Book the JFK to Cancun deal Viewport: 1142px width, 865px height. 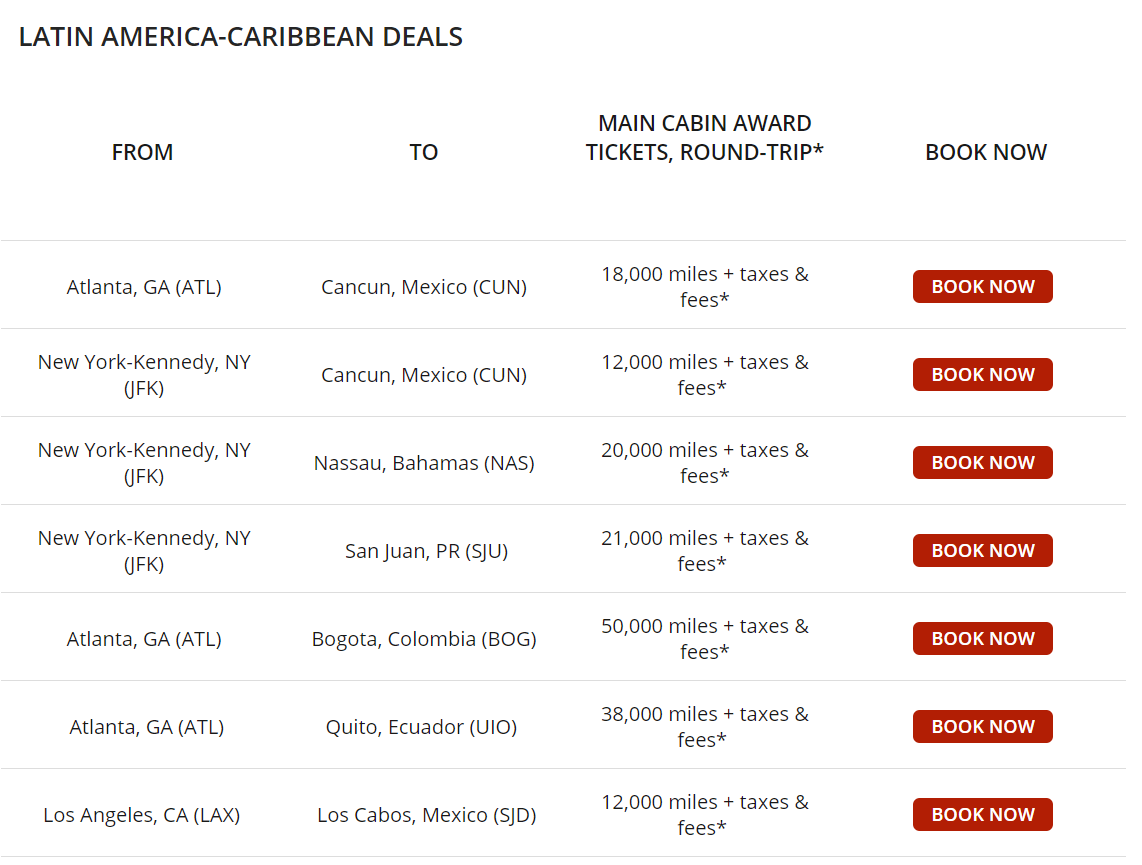(x=982, y=375)
